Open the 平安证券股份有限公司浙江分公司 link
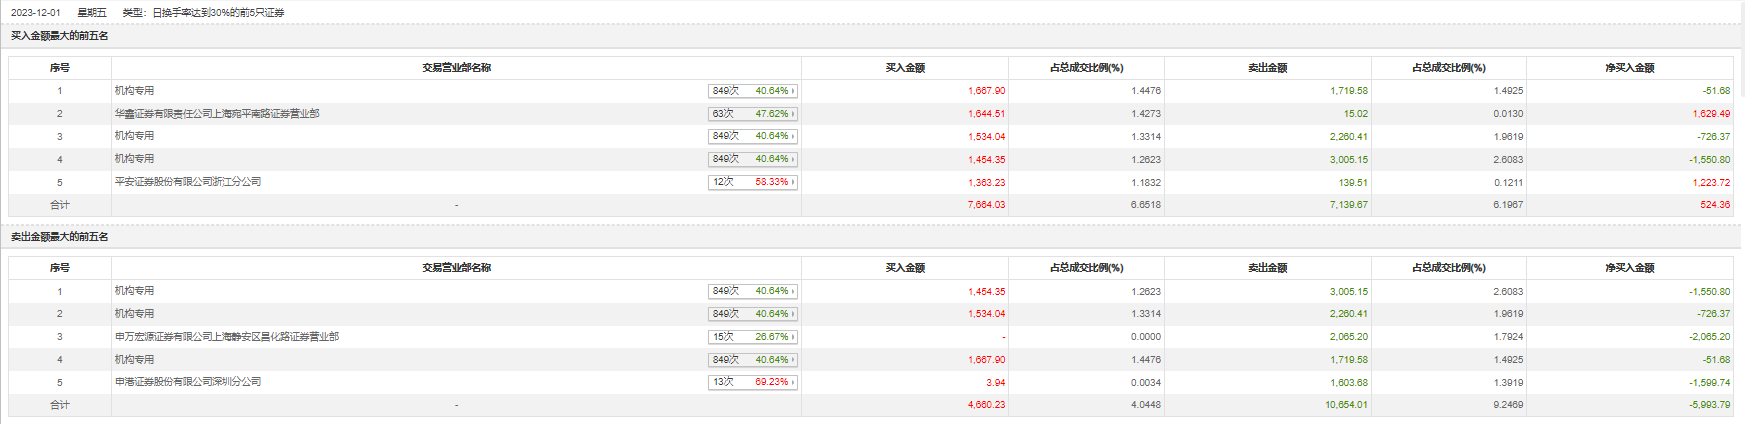The width and height of the screenshot is (1745, 424). pos(188,182)
